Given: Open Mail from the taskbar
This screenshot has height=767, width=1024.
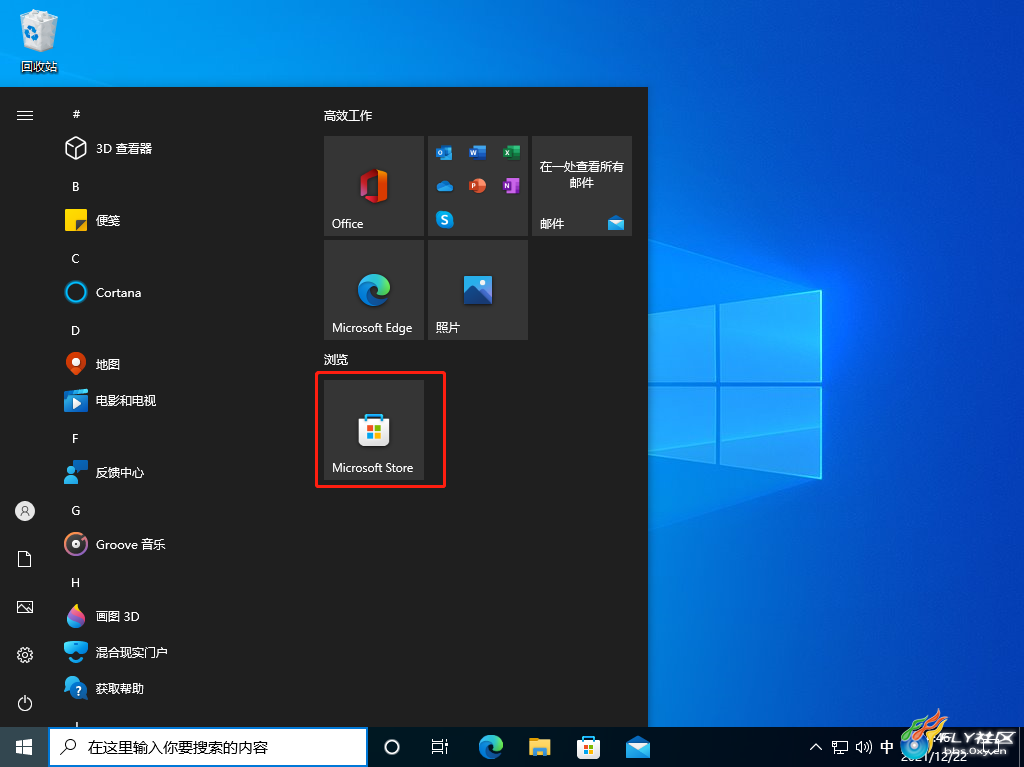Looking at the screenshot, I should pyautogui.click(x=637, y=747).
